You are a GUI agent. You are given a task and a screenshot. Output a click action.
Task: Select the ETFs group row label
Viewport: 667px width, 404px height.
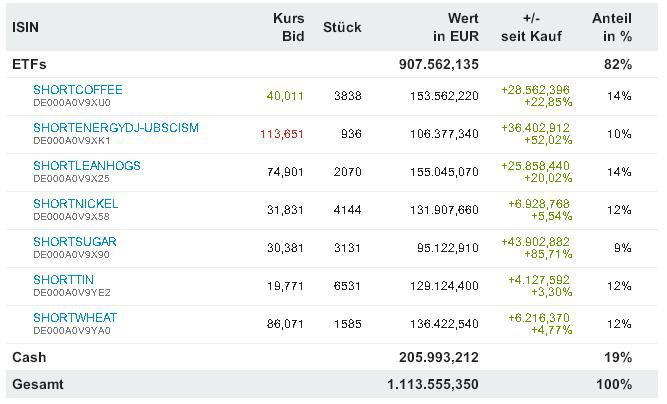[x=29, y=64]
